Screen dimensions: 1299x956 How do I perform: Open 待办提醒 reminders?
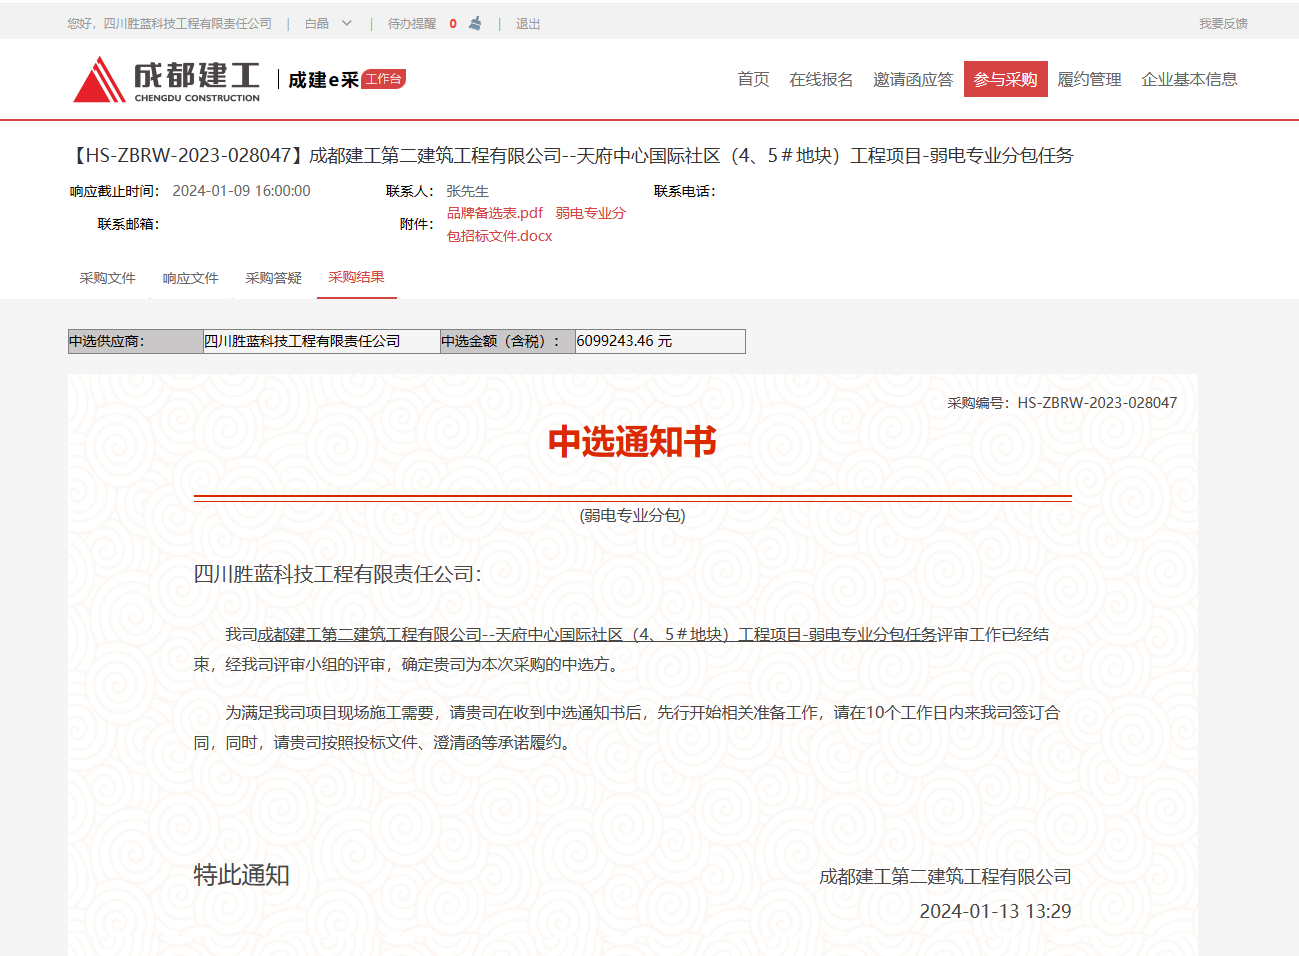tap(412, 23)
